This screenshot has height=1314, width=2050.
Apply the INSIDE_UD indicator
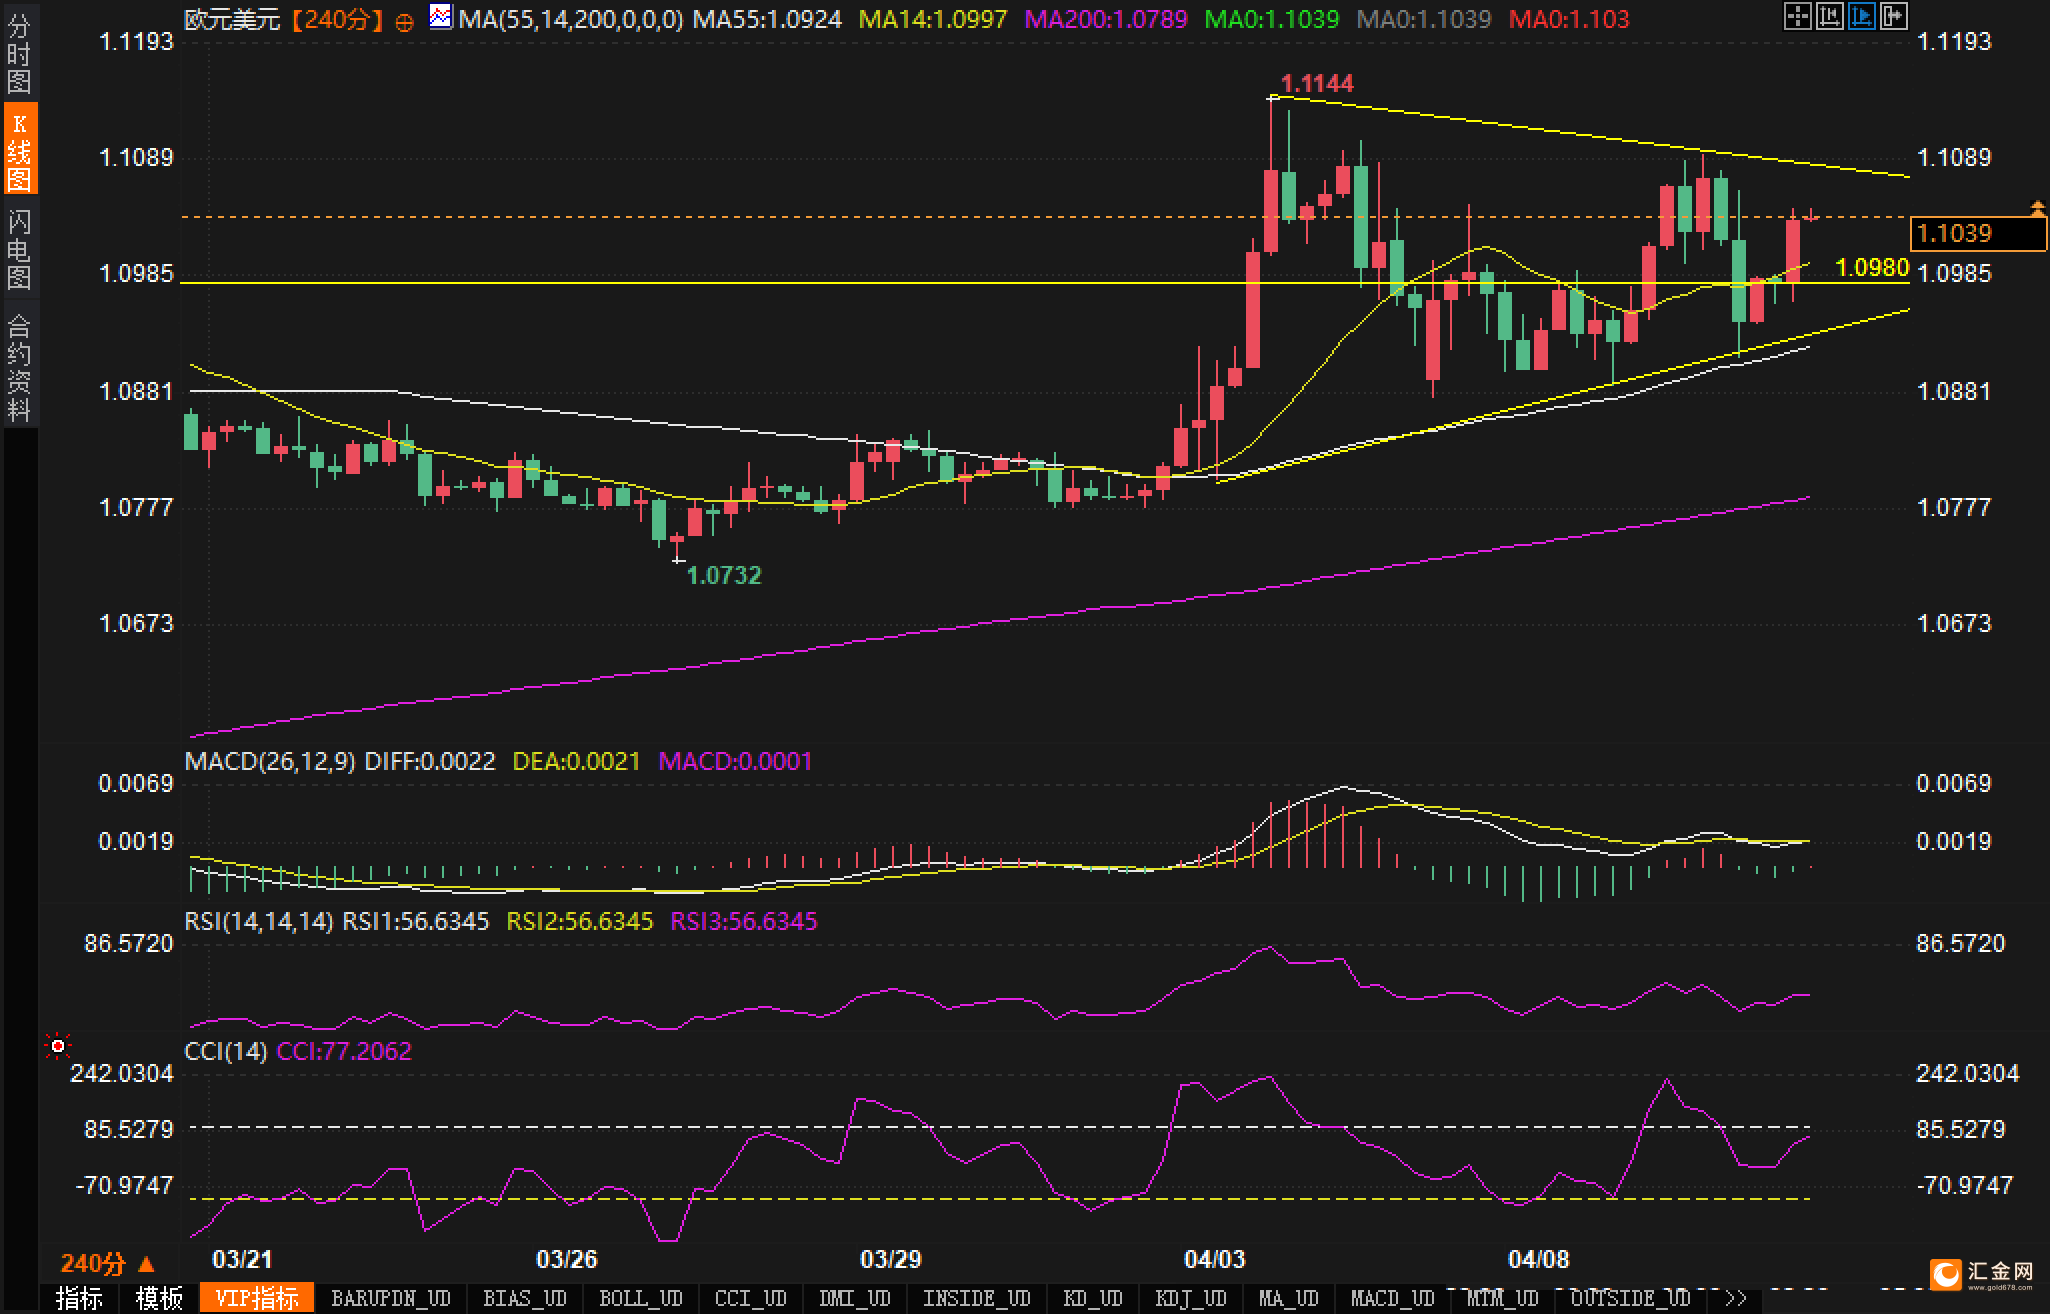(x=977, y=1299)
